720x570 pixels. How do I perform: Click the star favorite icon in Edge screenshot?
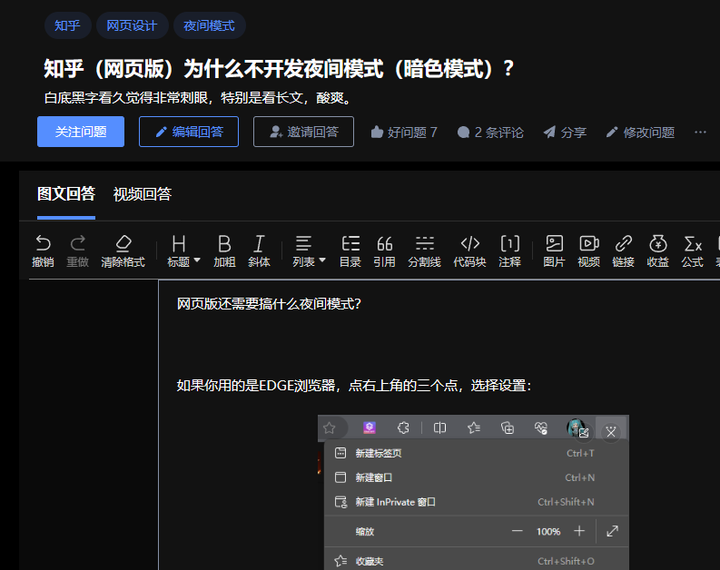click(329, 428)
